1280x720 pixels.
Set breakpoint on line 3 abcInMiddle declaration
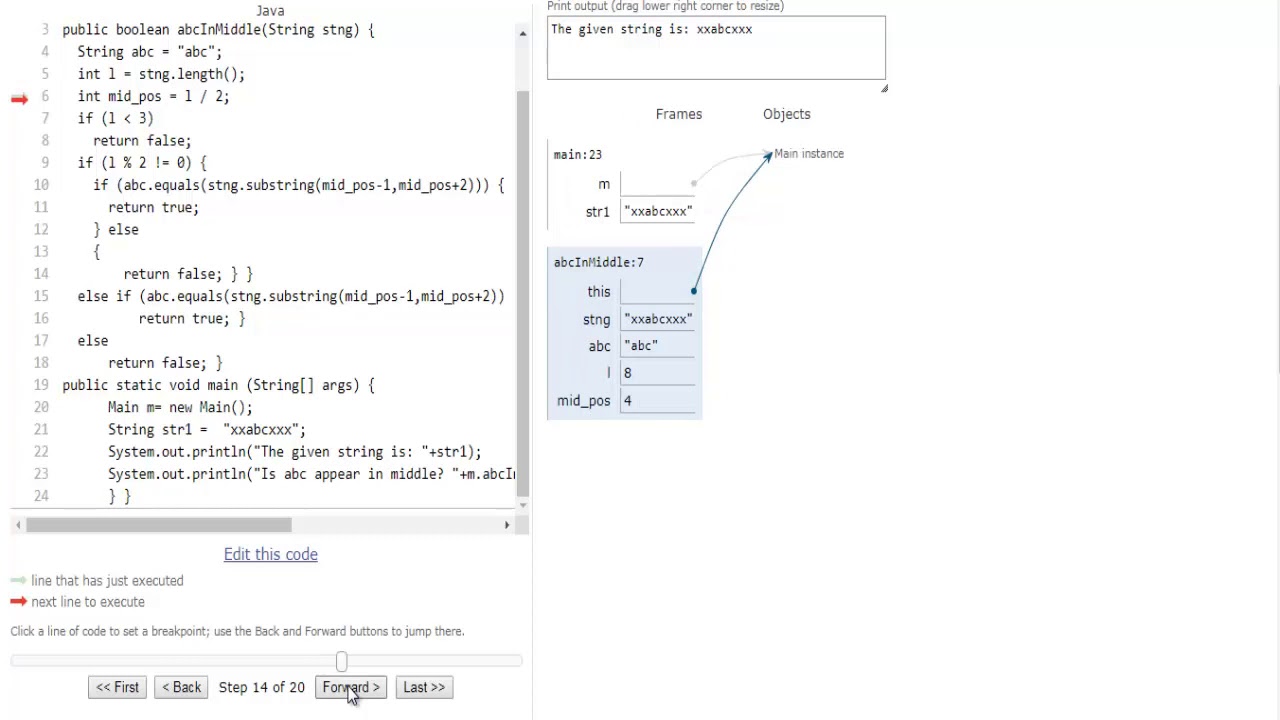[218, 30]
